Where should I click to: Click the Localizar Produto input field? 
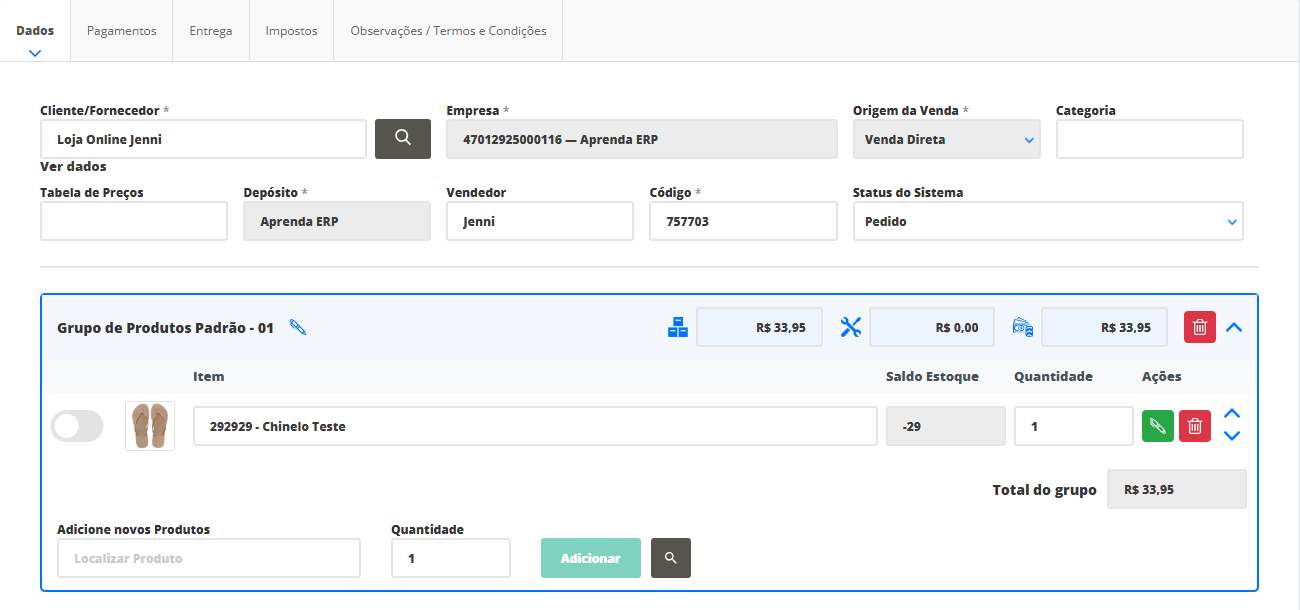pos(209,558)
